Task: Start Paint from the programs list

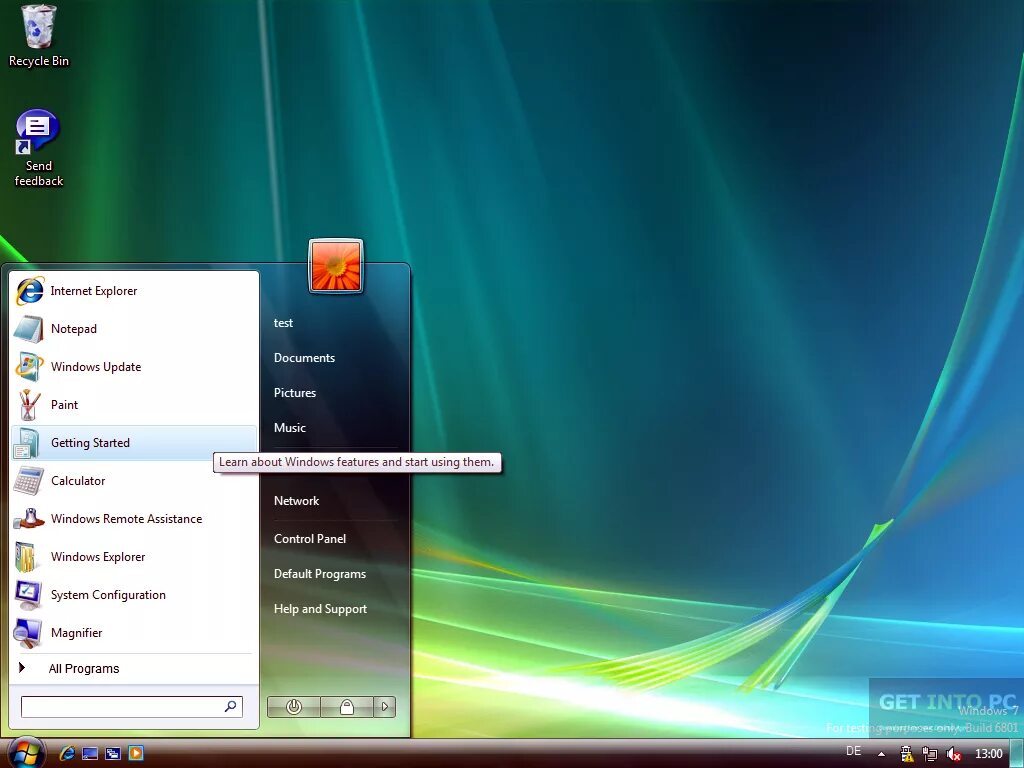Action: (x=135, y=405)
